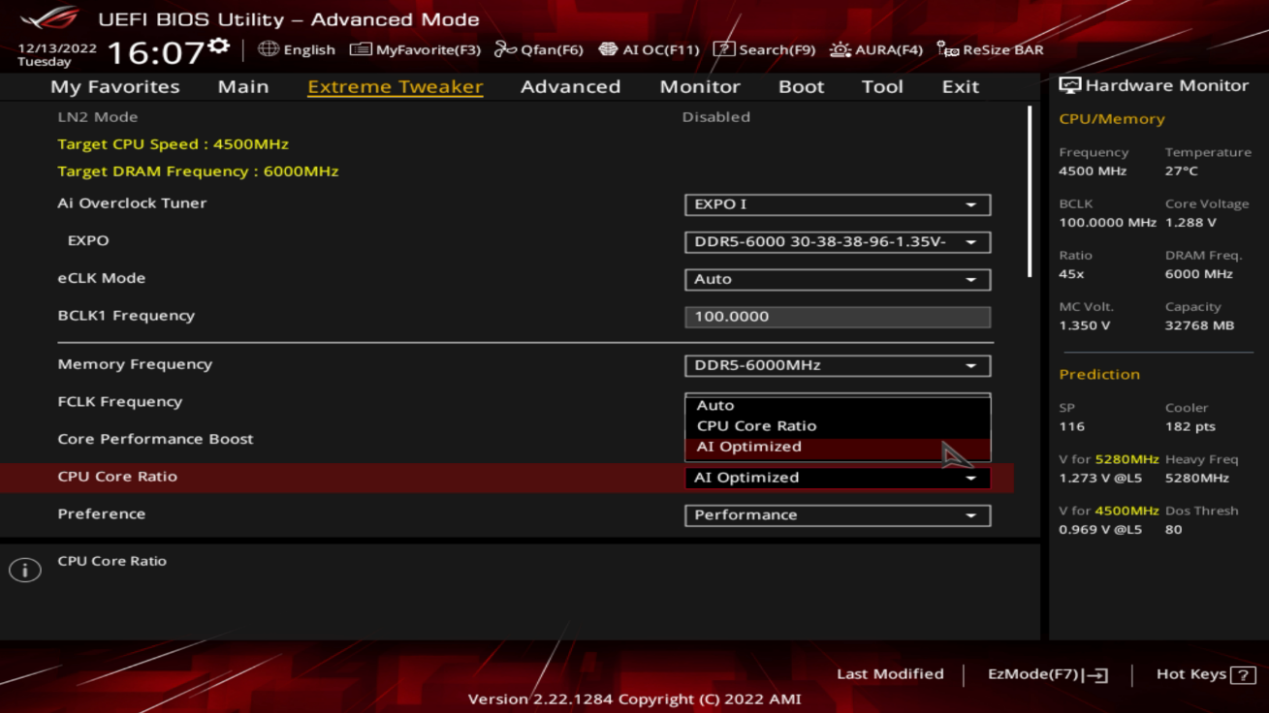Switch to the Monitor tab
1269x713 pixels.
(699, 87)
